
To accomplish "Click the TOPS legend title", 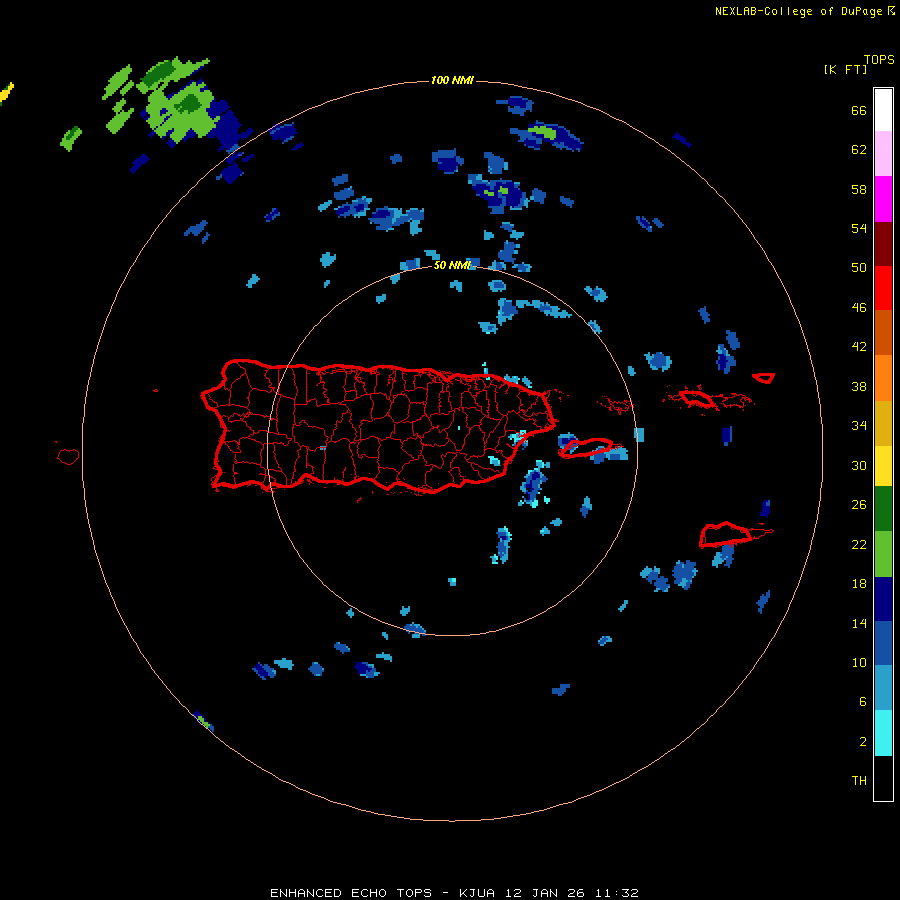I will click(x=879, y=60).
